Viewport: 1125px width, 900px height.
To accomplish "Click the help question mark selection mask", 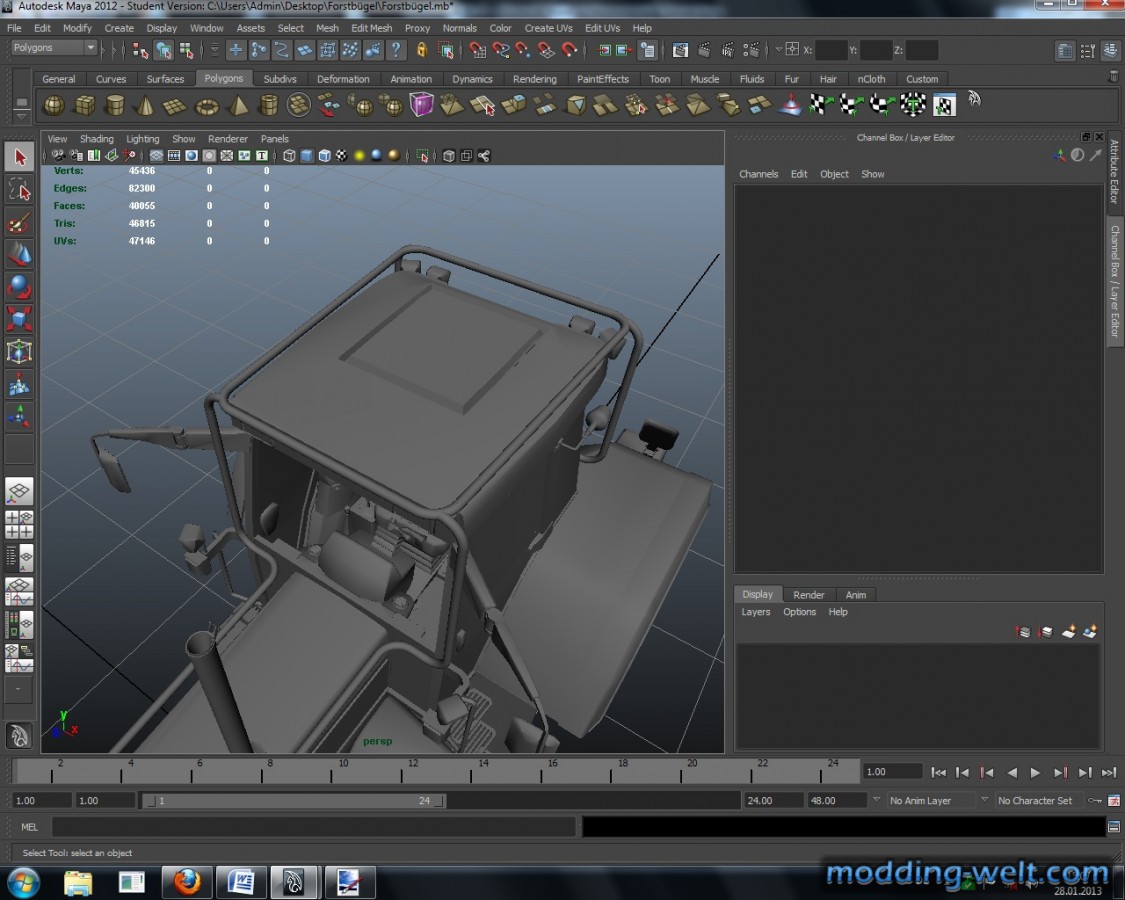I will click(x=395, y=50).
